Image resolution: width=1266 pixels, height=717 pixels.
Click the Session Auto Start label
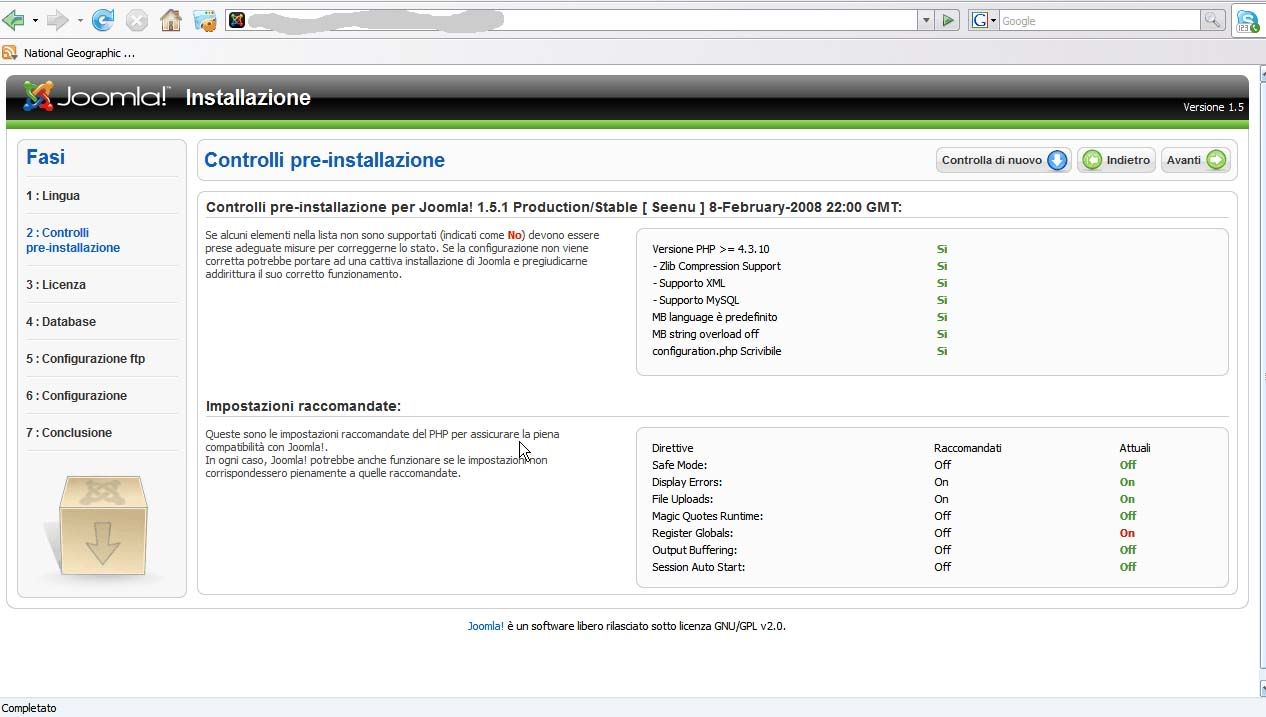click(698, 567)
